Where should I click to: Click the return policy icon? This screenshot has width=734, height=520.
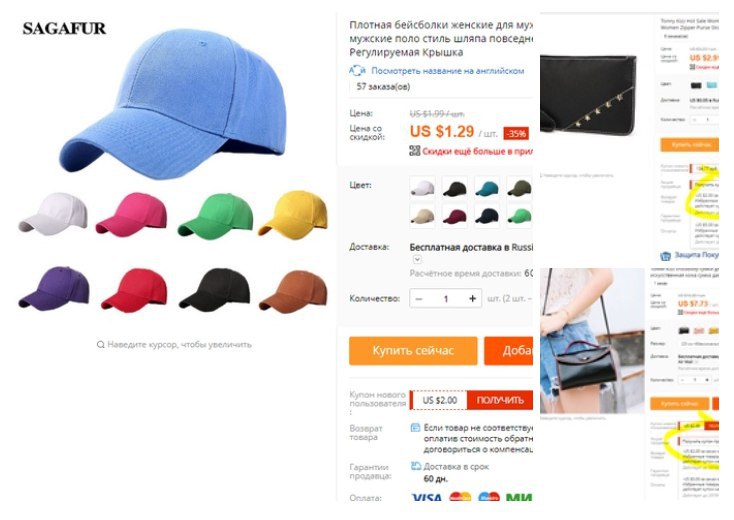coord(415,428)
